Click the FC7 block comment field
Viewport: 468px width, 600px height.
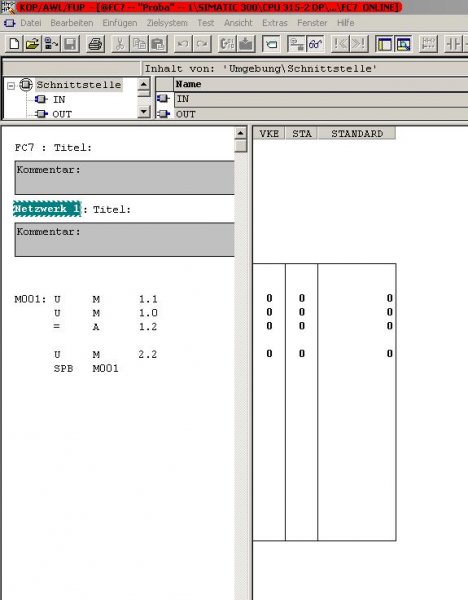pyautogui.click(x=124, y=178)
